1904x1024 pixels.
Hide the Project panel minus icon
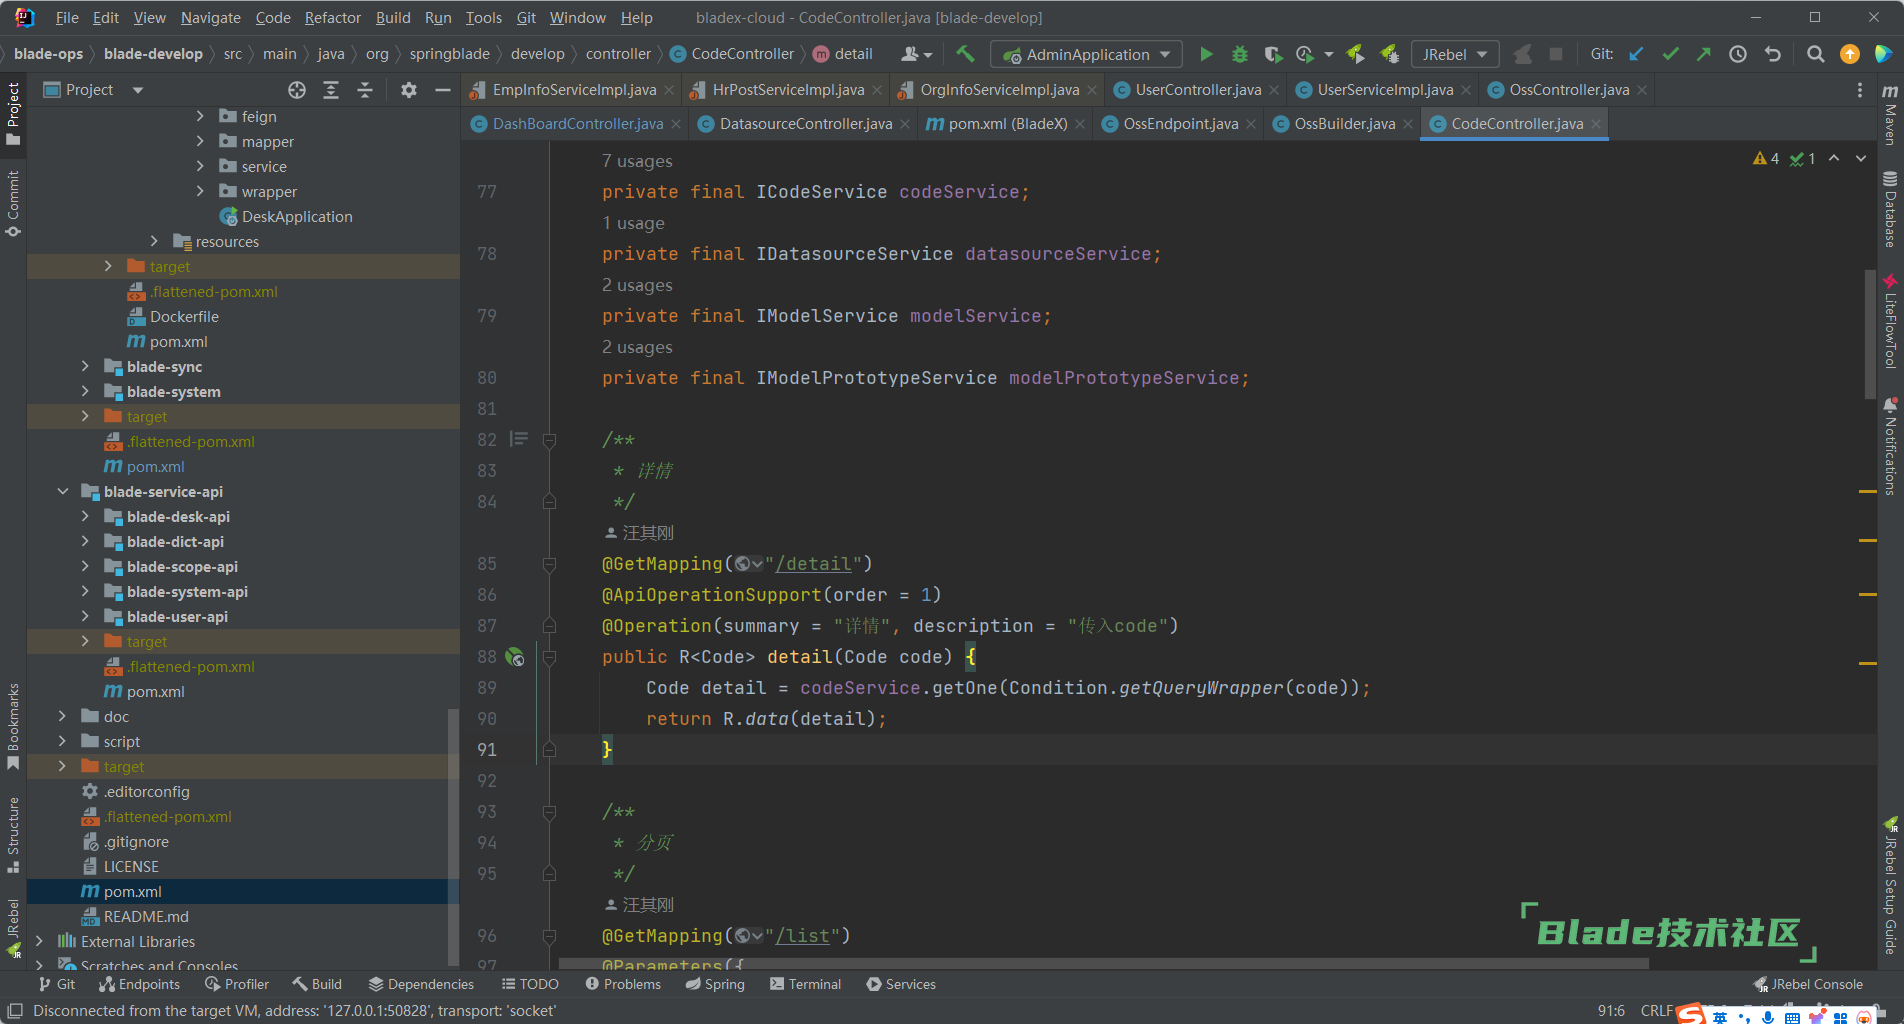(442, 90)
